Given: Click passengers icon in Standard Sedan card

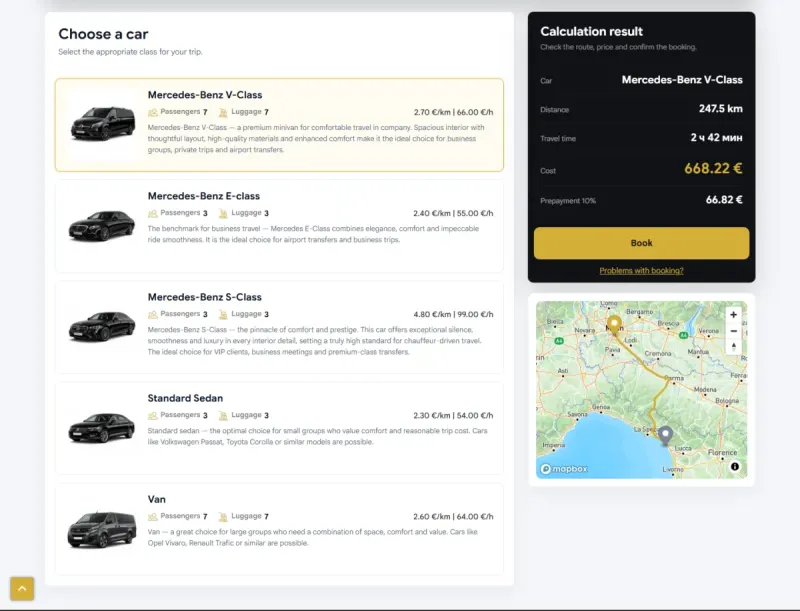Looking at the screenshot, I should (x=153, y=415).
